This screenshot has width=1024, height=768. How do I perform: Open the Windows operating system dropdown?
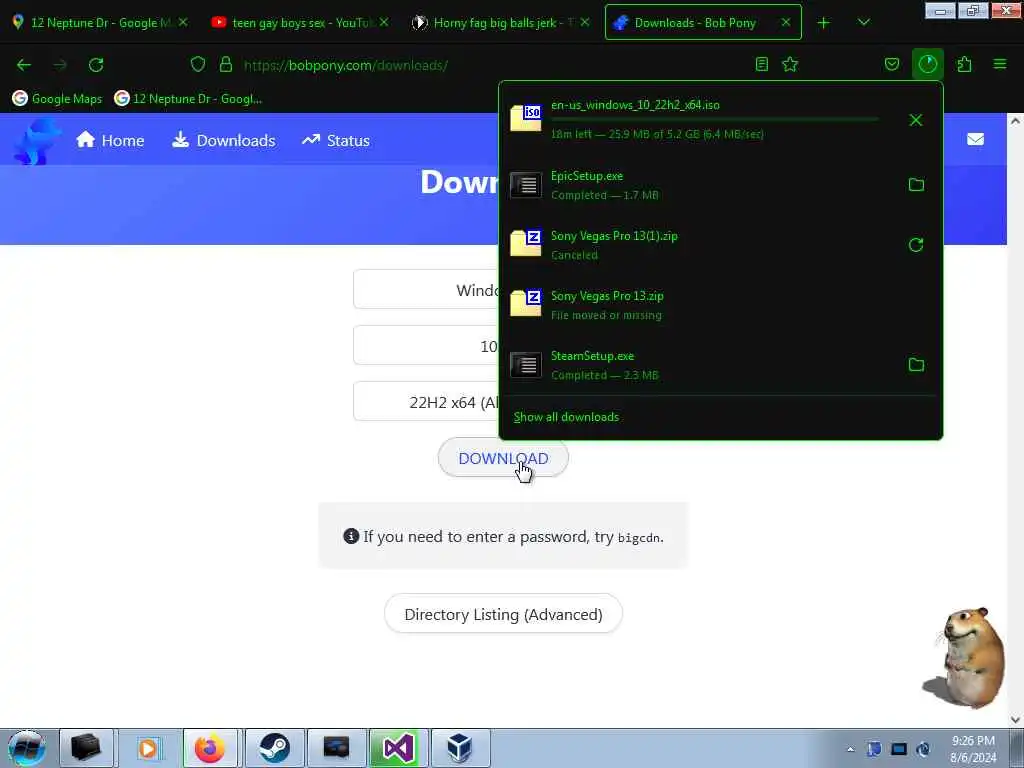426,289
